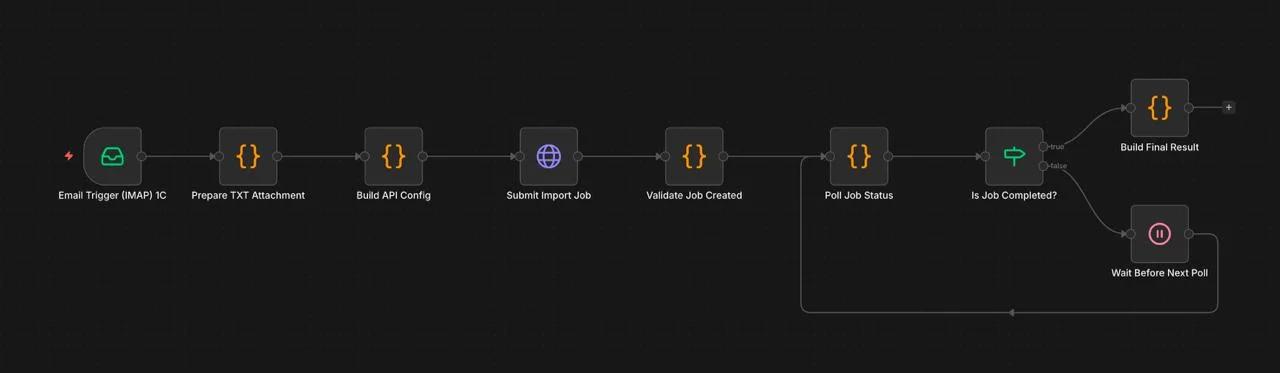Select the Wait Before Next Poll node
1280x373 pixels.
point(1160,234)
